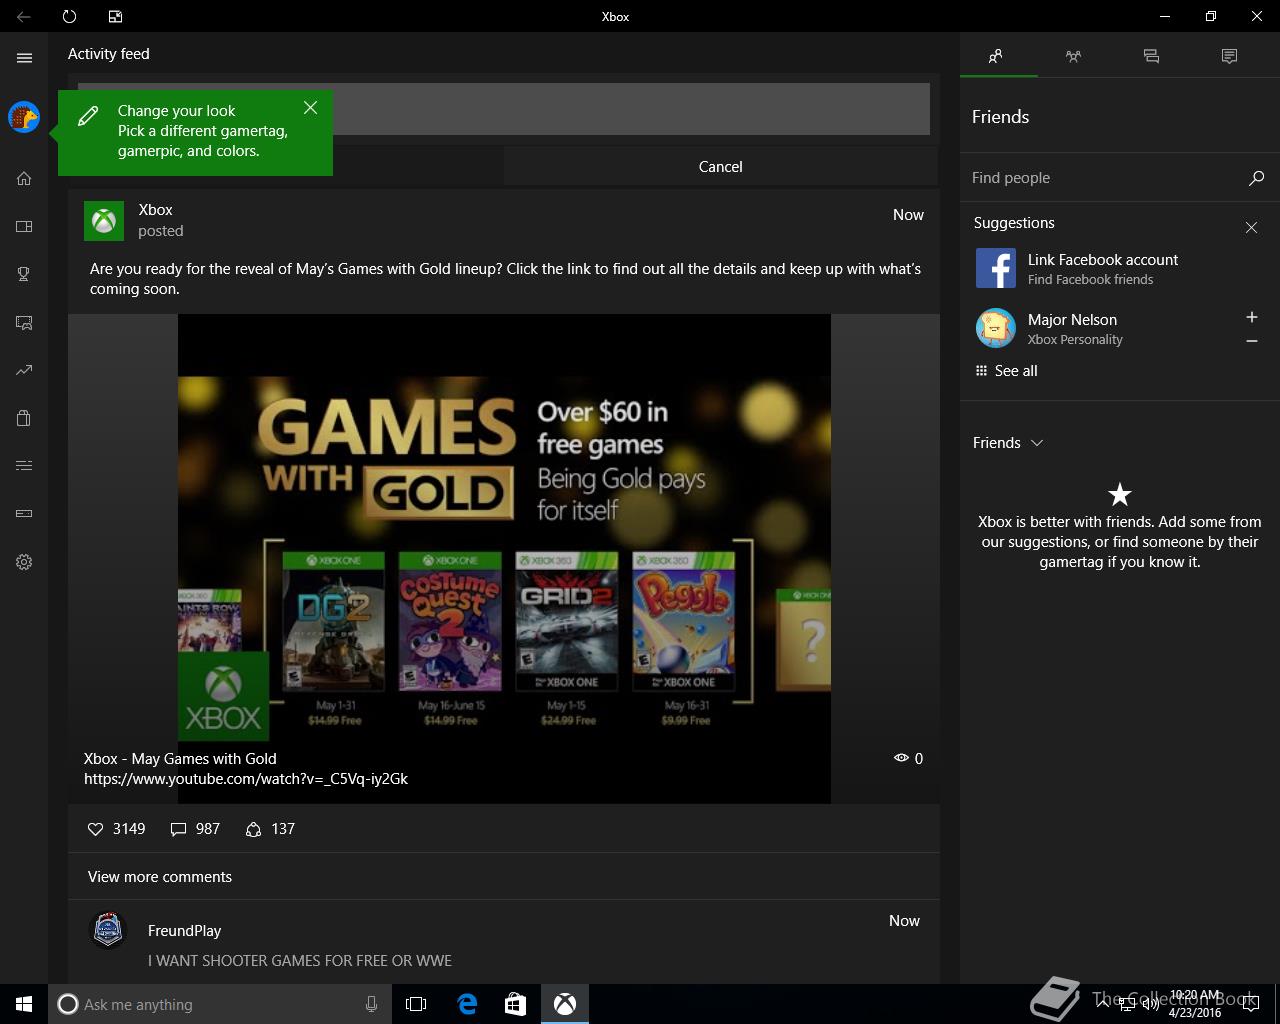Click Cortana microphone icon

(371, 1004)
